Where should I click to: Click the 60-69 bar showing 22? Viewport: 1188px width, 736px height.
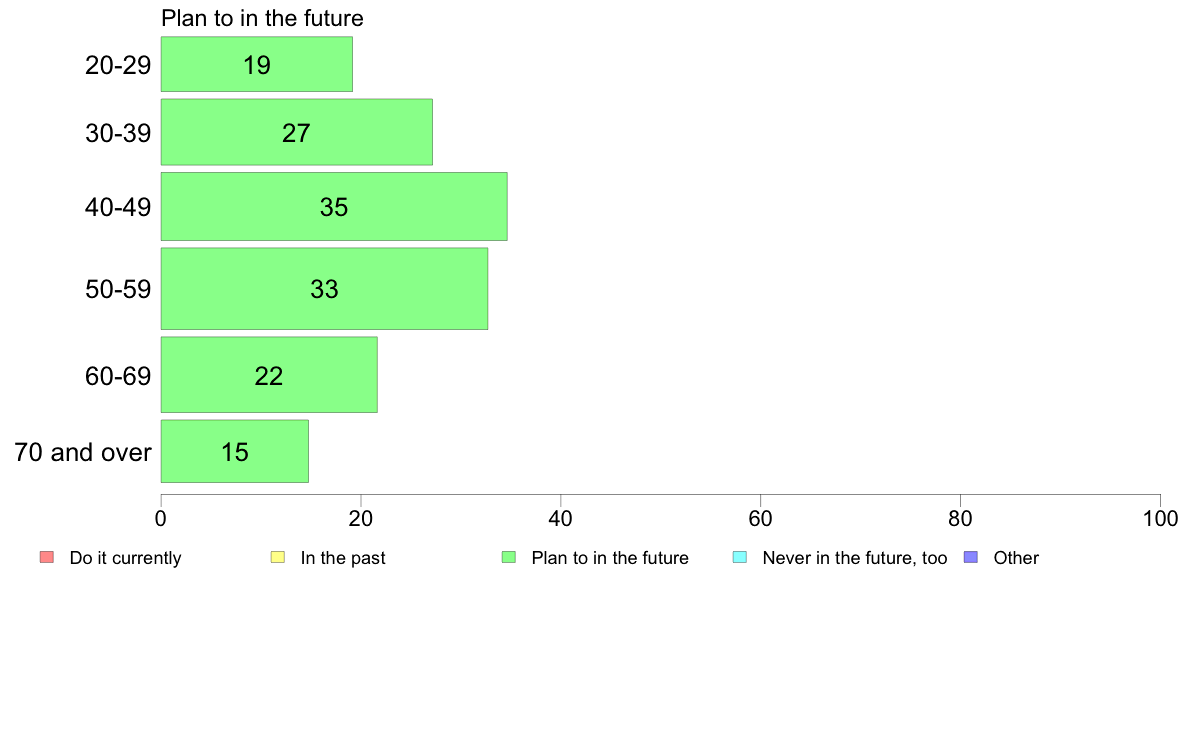coord(269,375)
